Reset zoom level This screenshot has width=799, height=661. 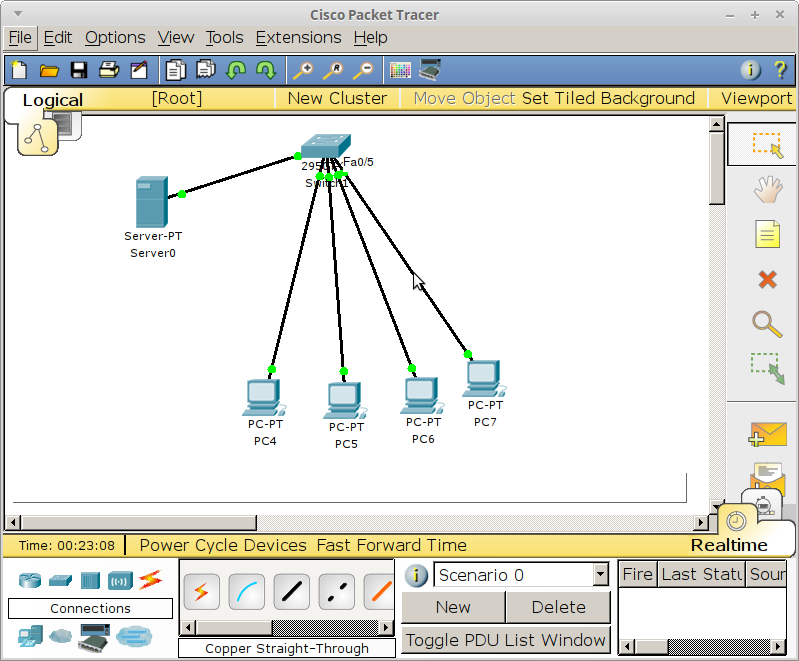[333, 70]
